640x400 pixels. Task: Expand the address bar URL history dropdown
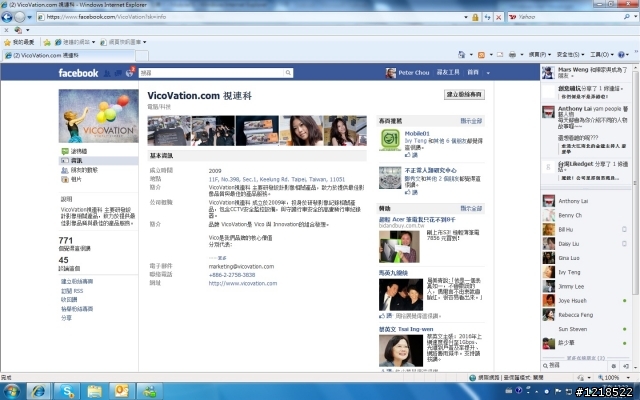pyautogui.click(x=466, y=17)
